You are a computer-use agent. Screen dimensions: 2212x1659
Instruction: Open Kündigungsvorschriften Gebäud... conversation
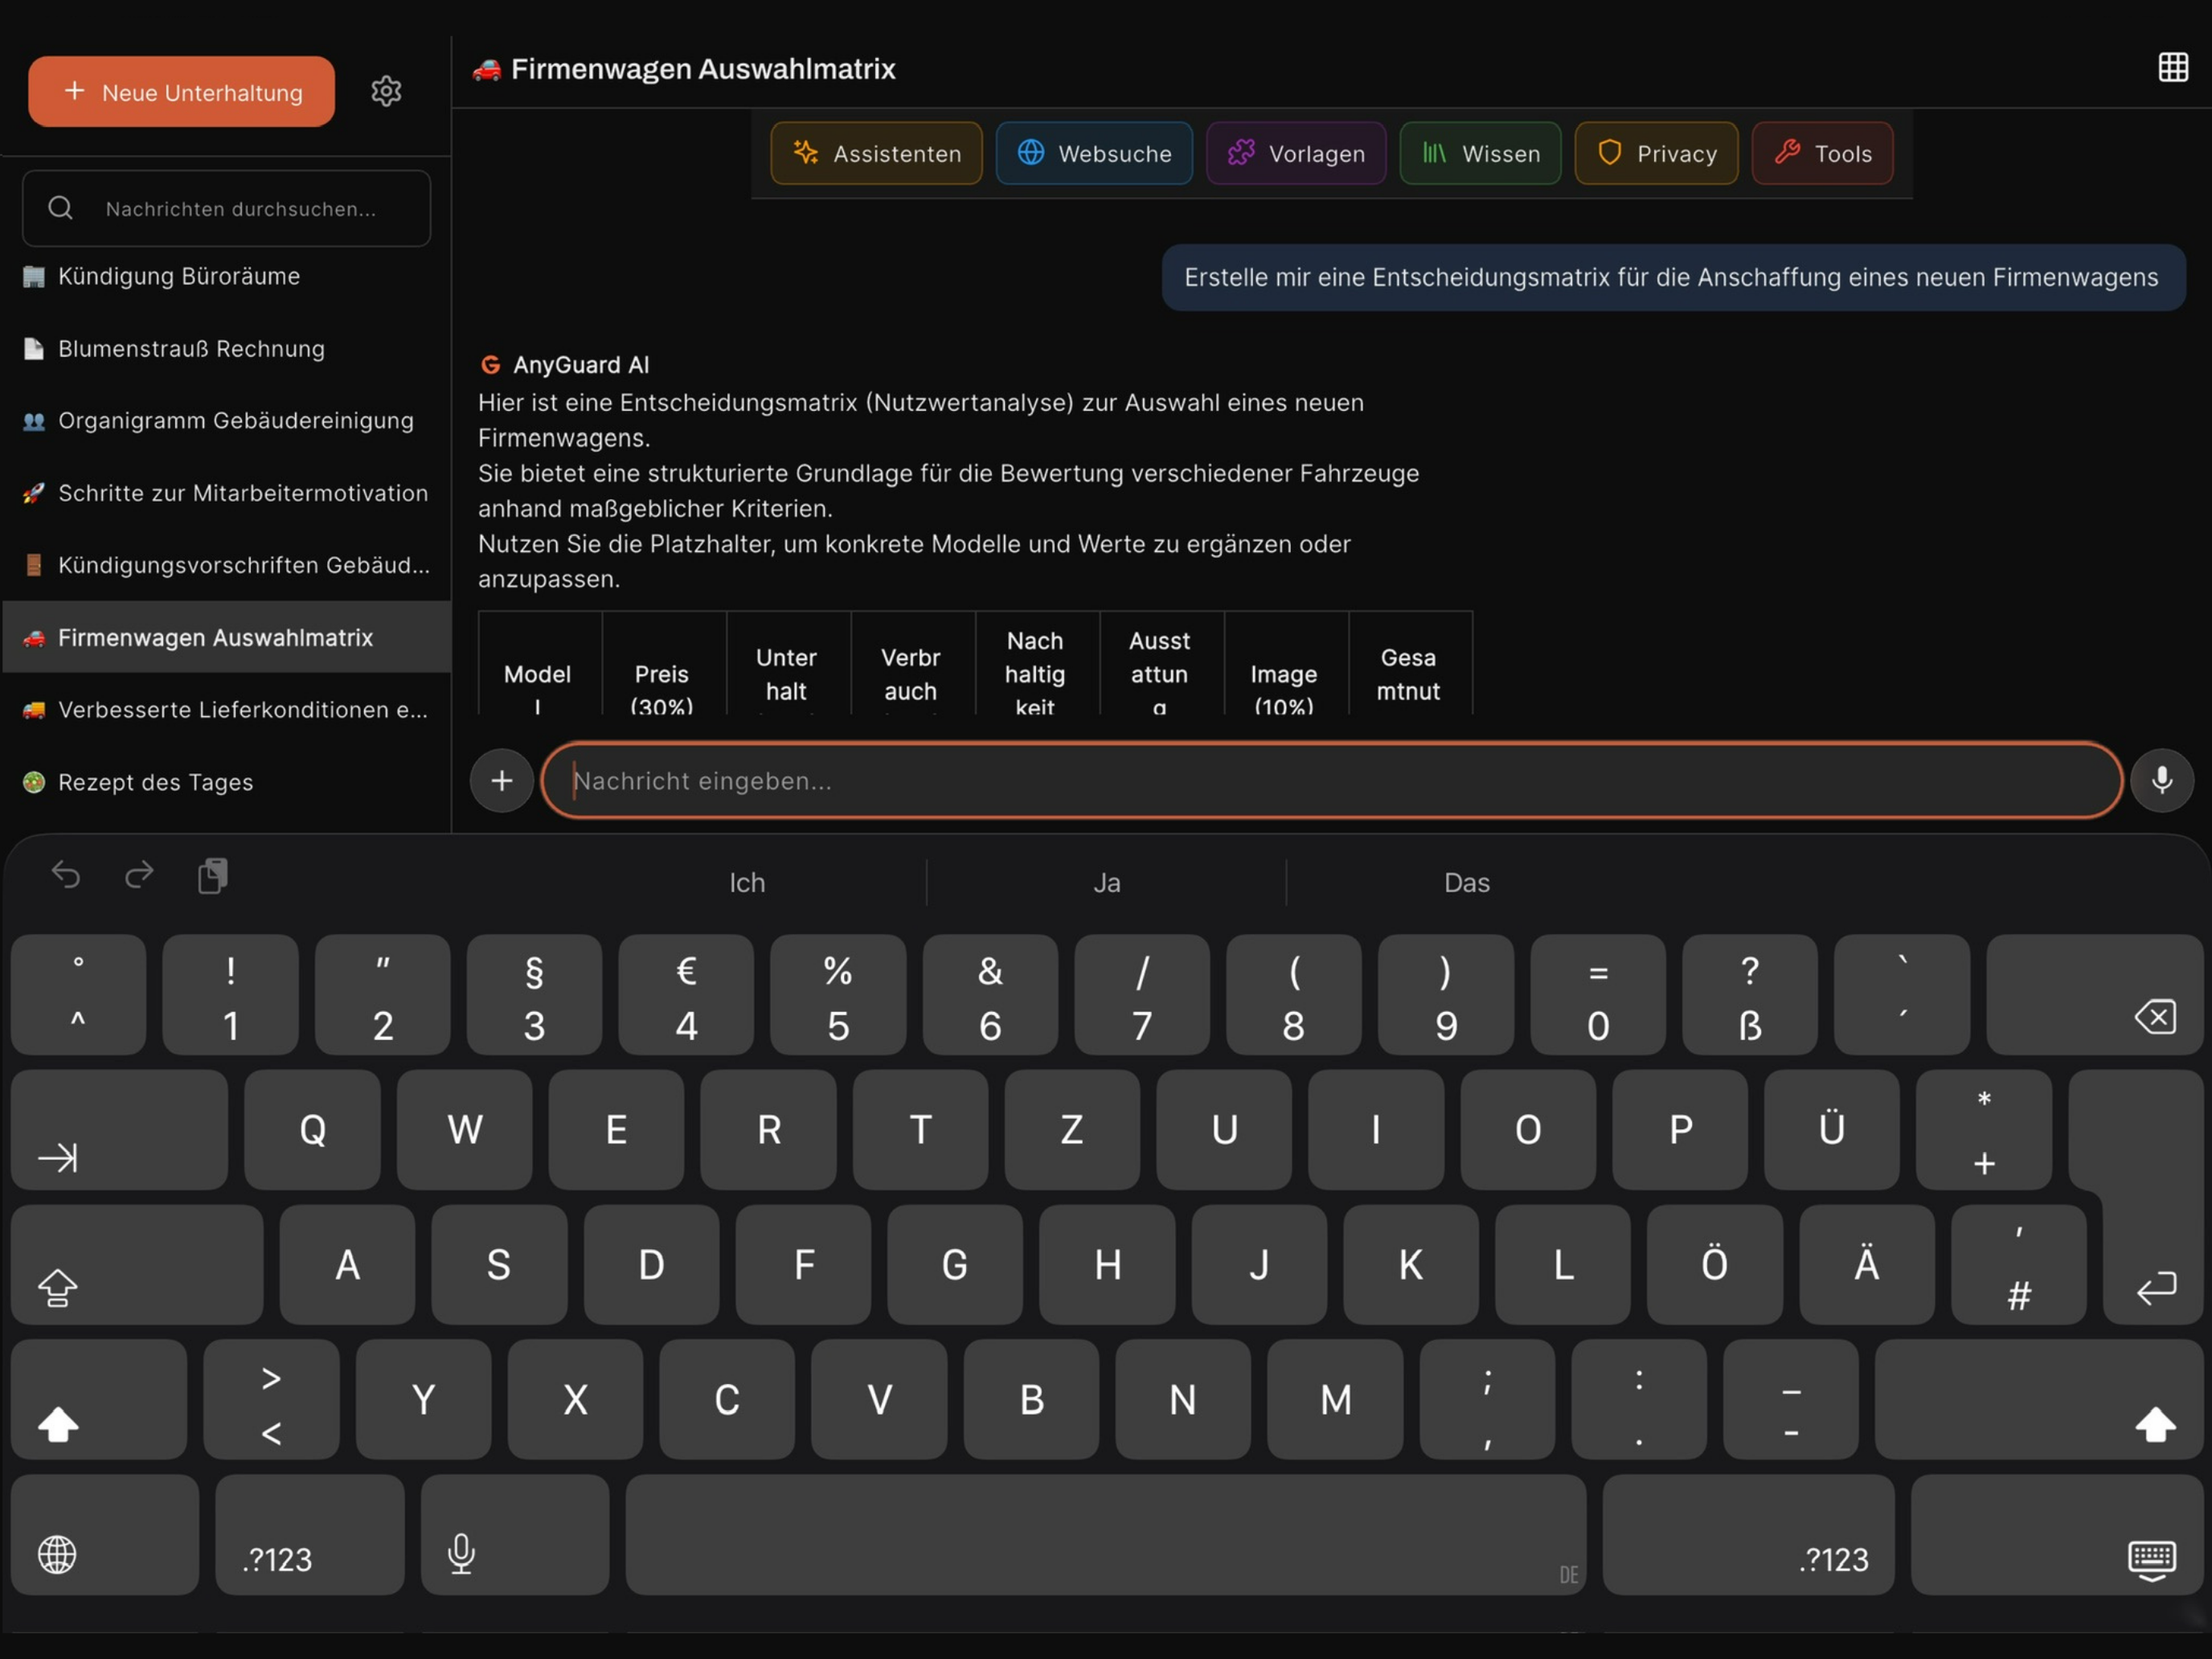click(x=227, y=565)
